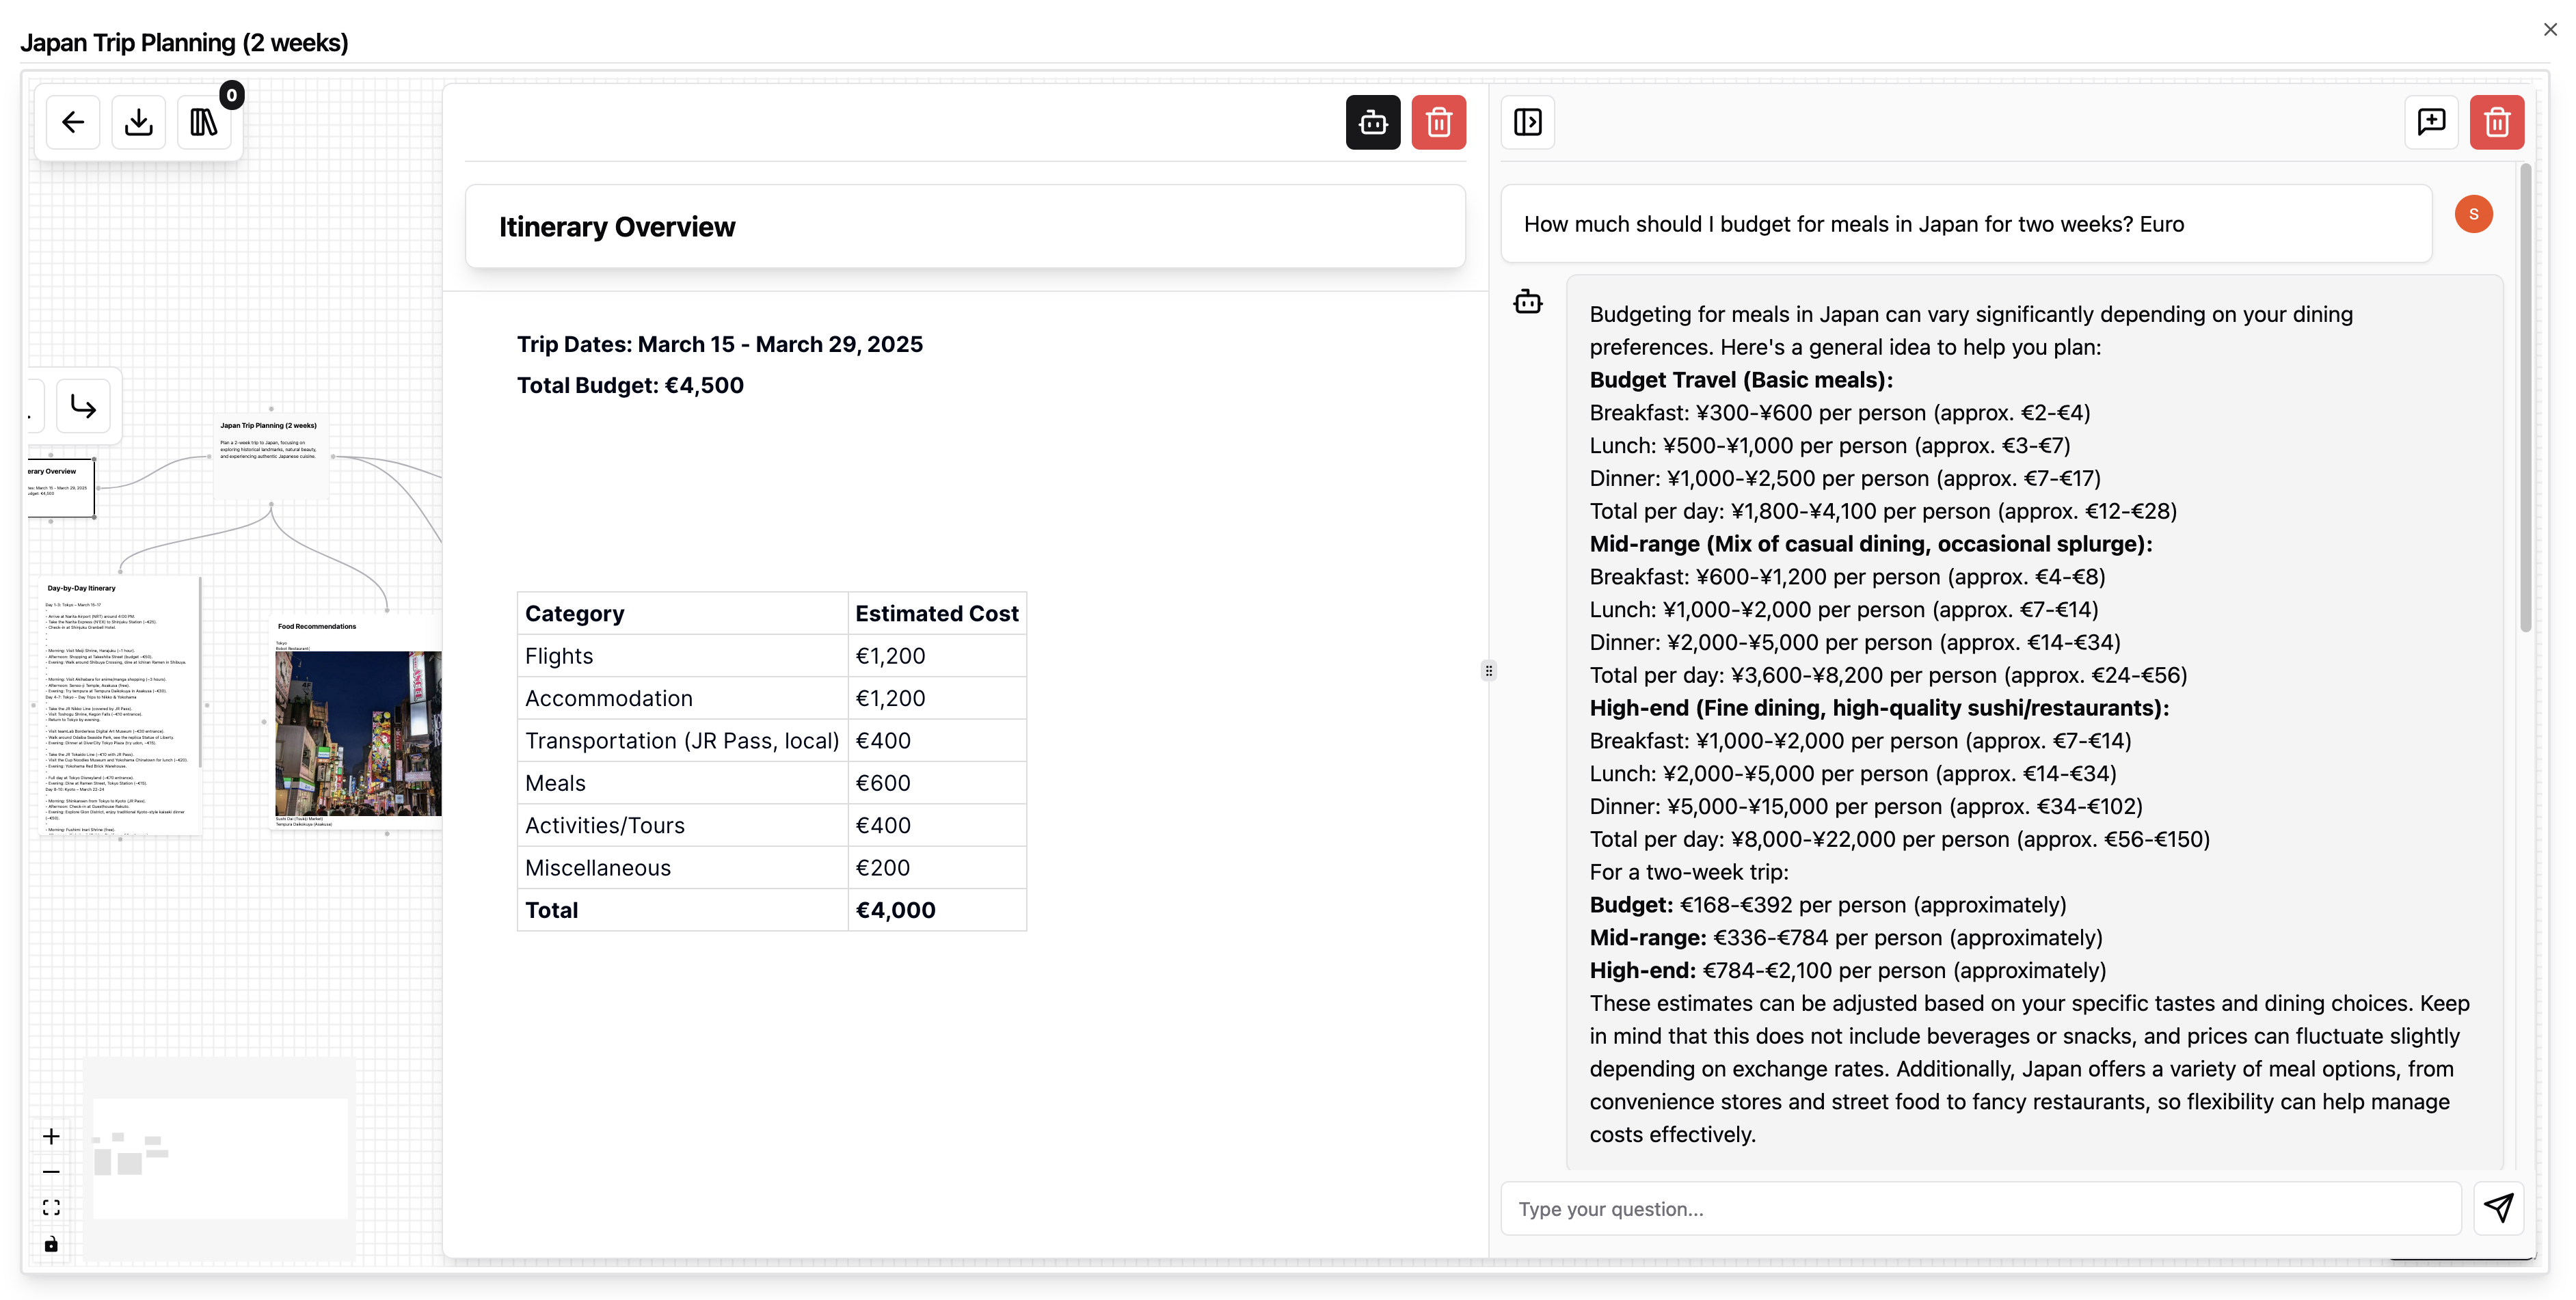Click the Activities/Tours table cell

pyautogui.click(x=682, y=825)
